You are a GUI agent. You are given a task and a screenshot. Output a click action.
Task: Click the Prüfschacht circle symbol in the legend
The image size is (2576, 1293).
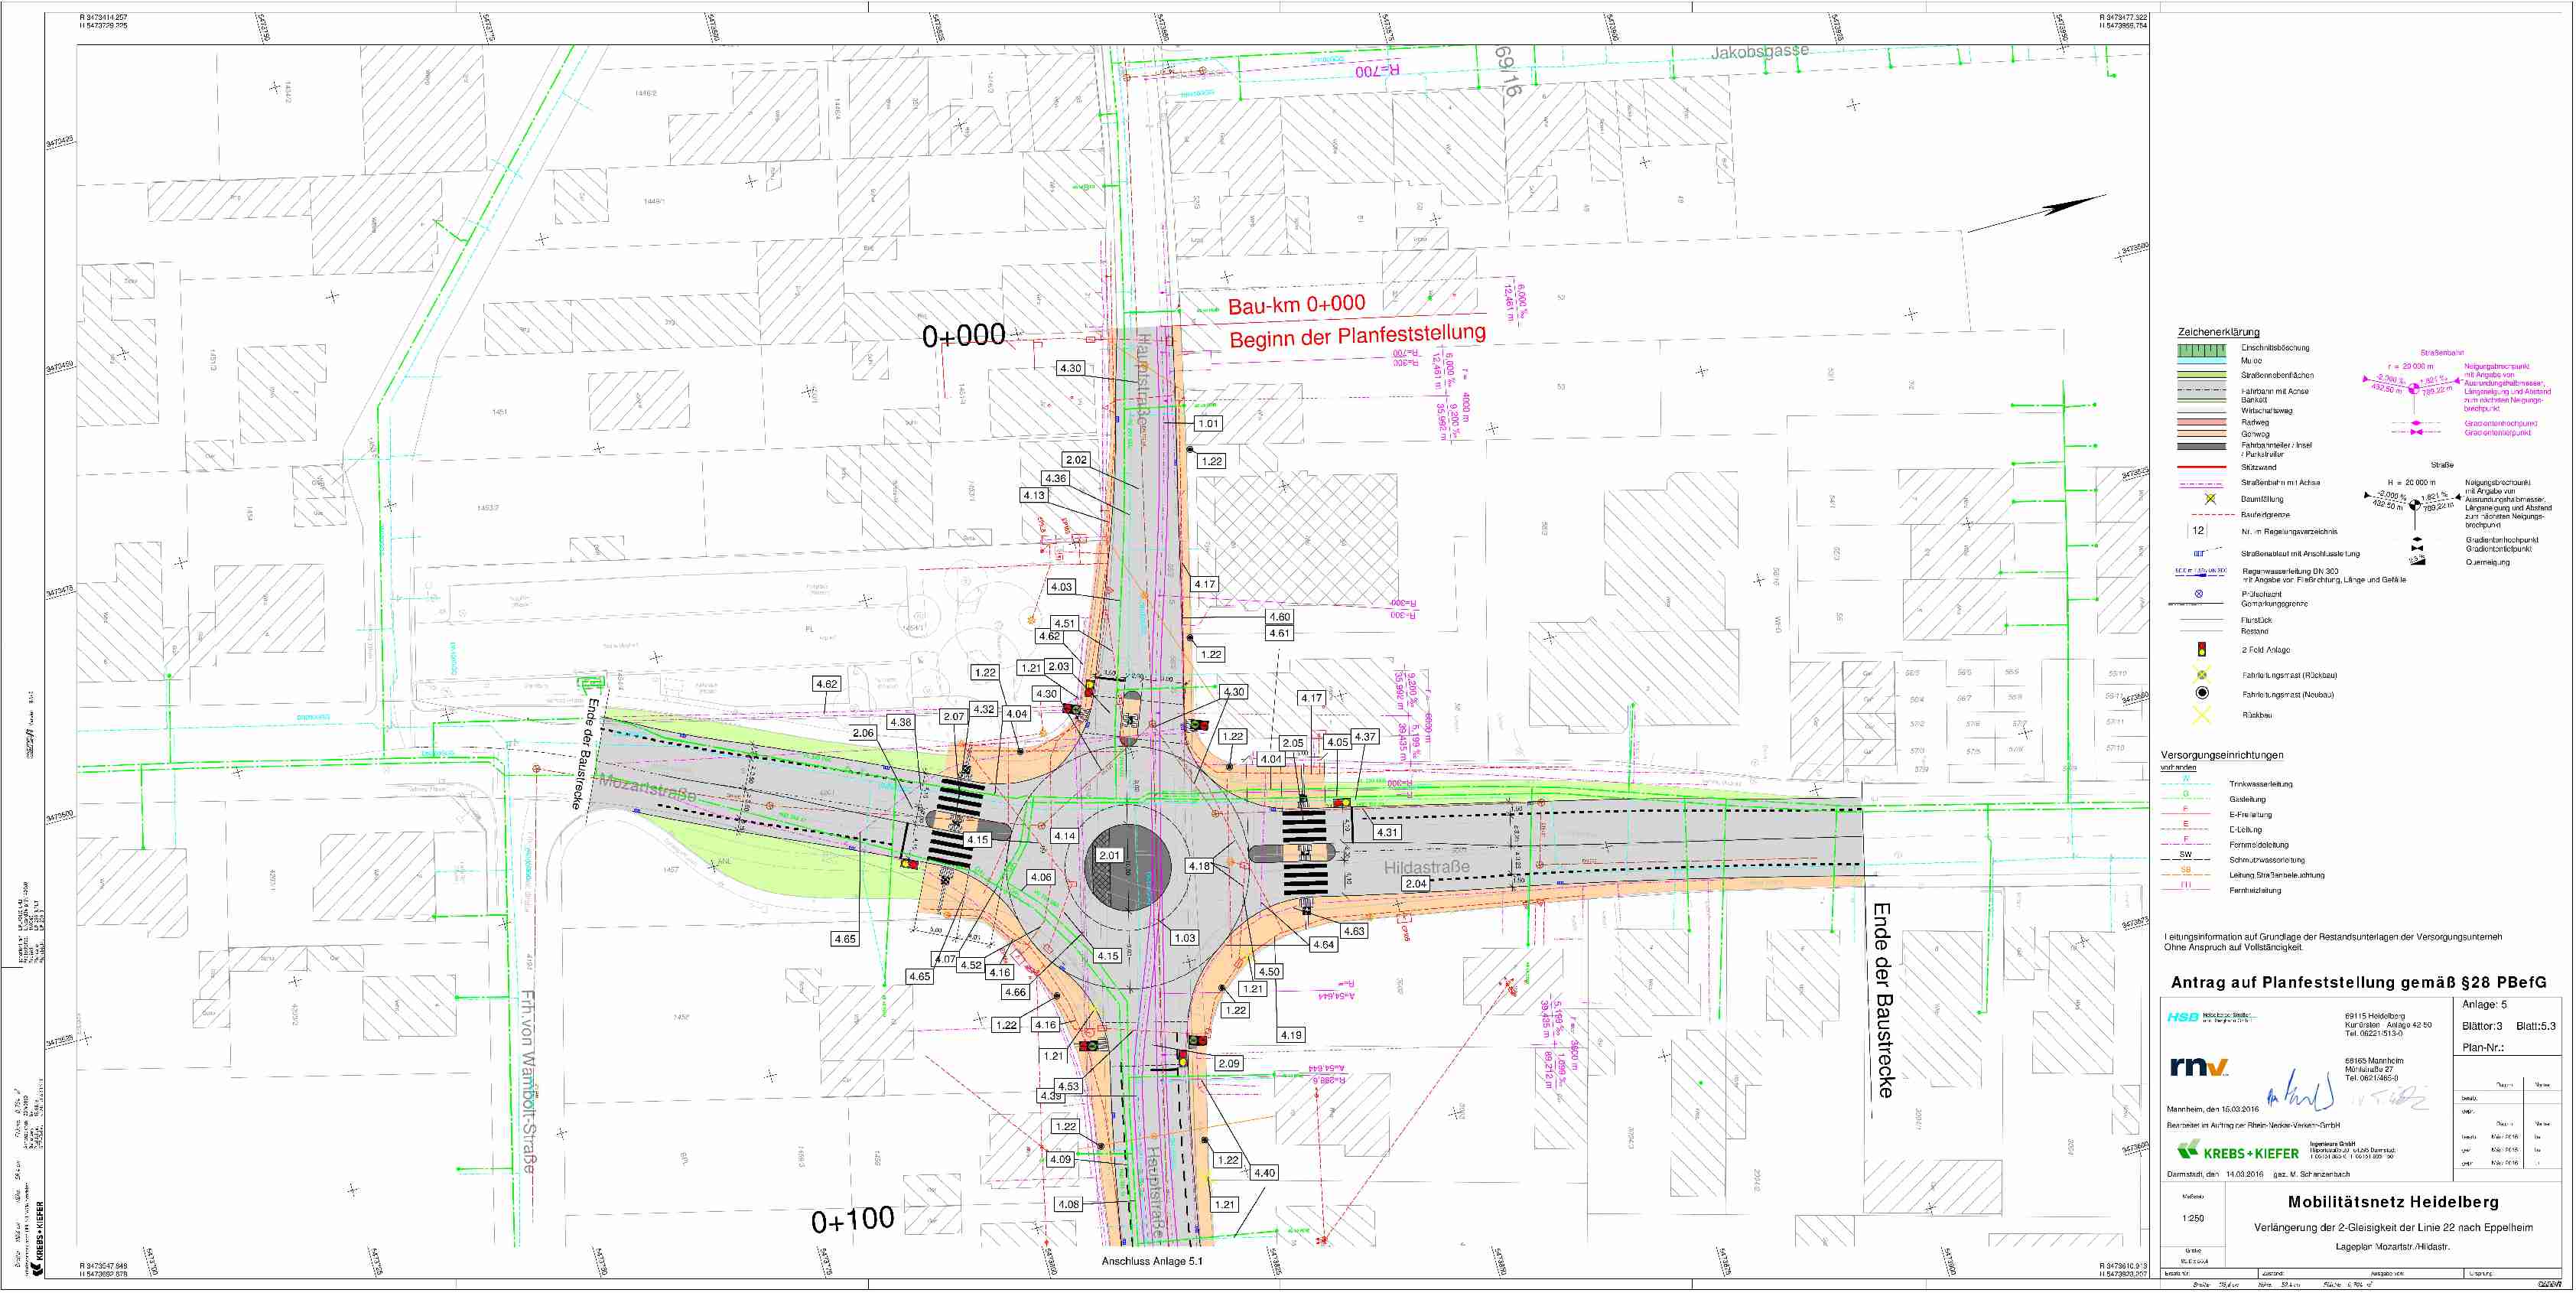click(x=2198, y=594)
